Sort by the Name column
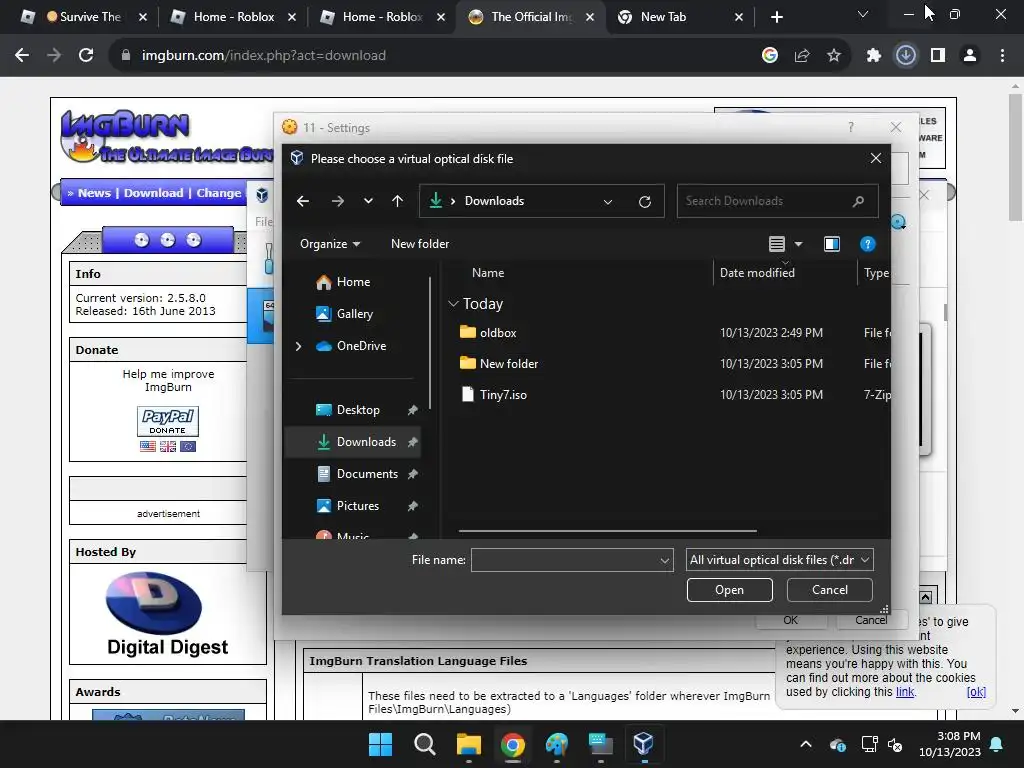 488,273
